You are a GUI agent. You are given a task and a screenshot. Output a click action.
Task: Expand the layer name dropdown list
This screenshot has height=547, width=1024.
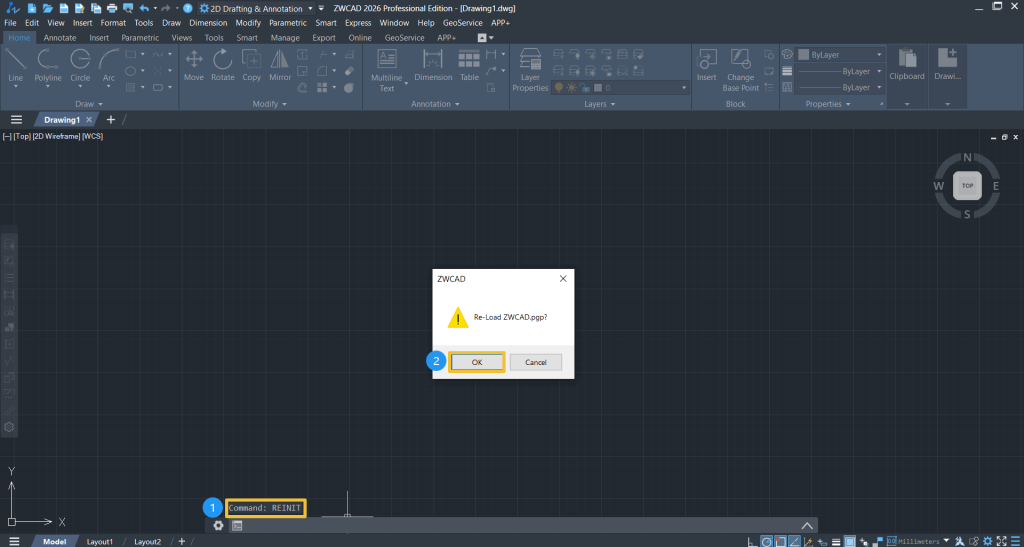click(682, 88)
